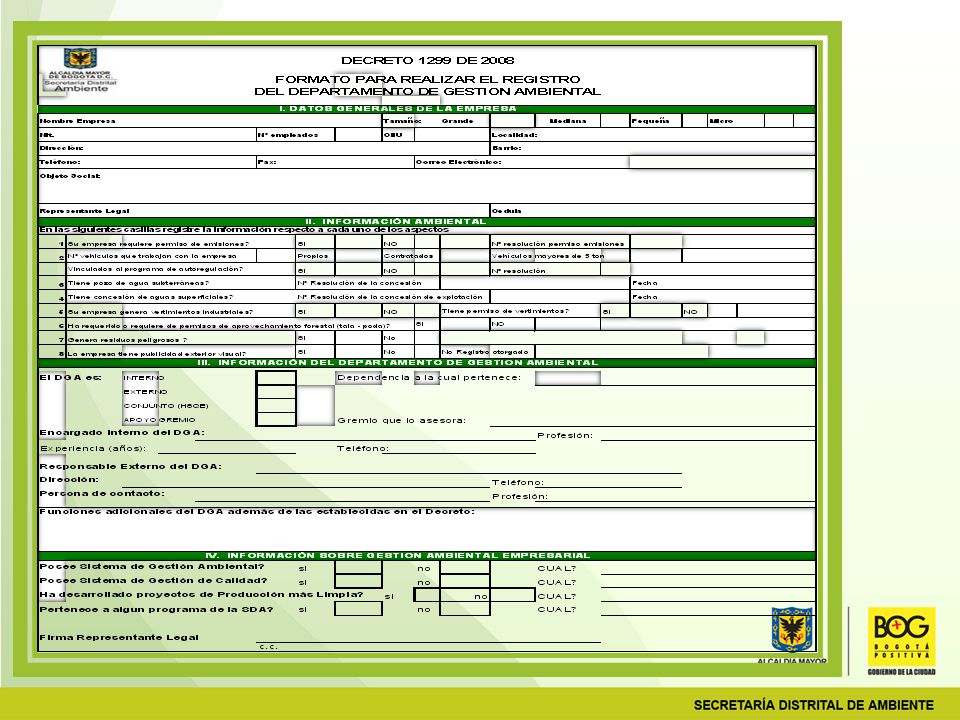Click the Micro size box
Image resolution: width=960 pixels, height=720 pixels.
pyautogui.click(x=779, y=121)
